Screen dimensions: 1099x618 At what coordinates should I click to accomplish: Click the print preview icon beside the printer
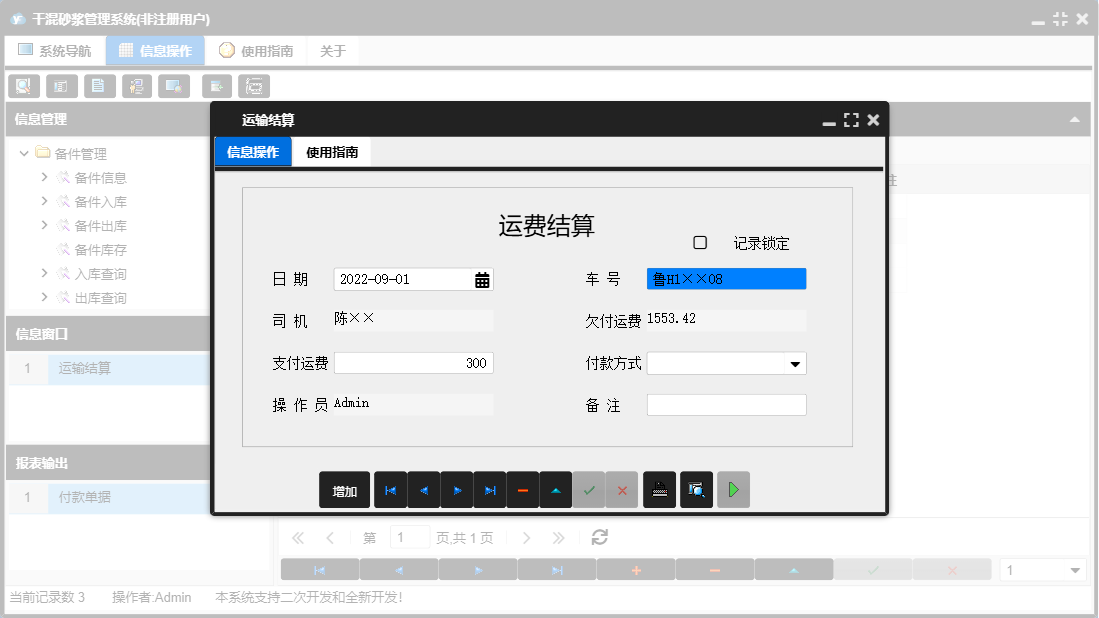click(x=696, y=489)
